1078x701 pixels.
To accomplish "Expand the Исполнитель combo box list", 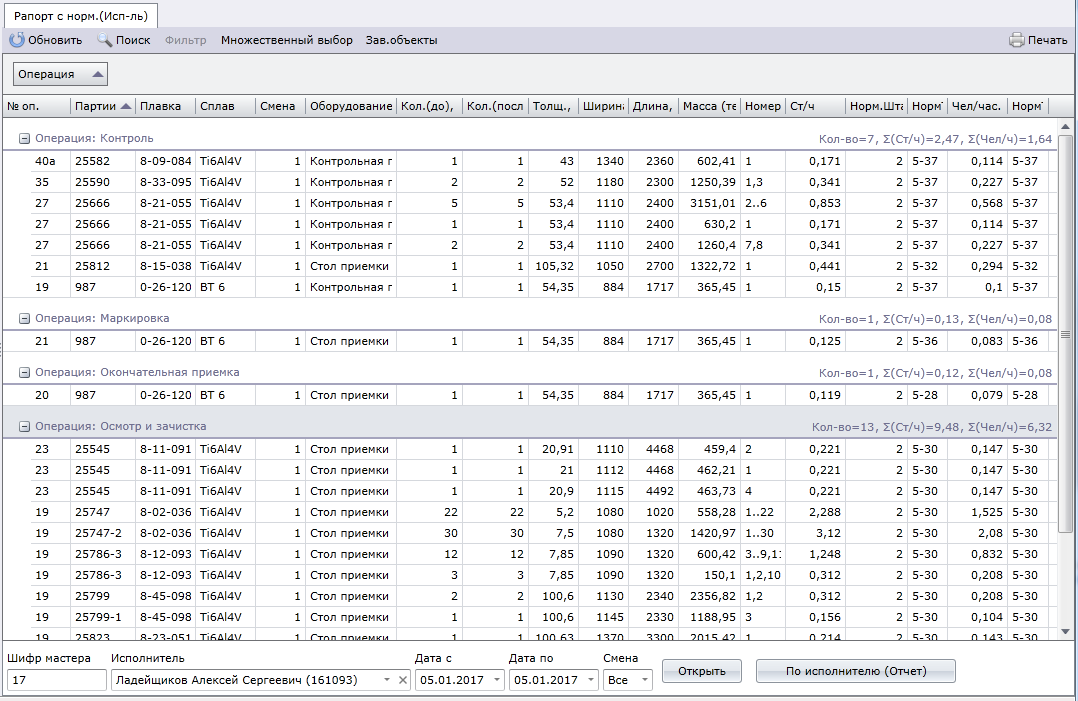I will 386,680.
